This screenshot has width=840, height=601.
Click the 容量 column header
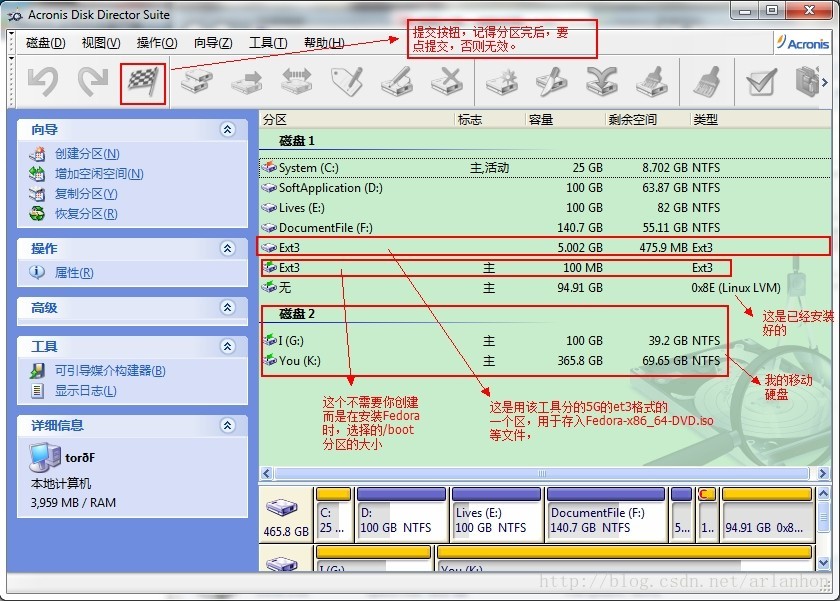coord(565,119)
